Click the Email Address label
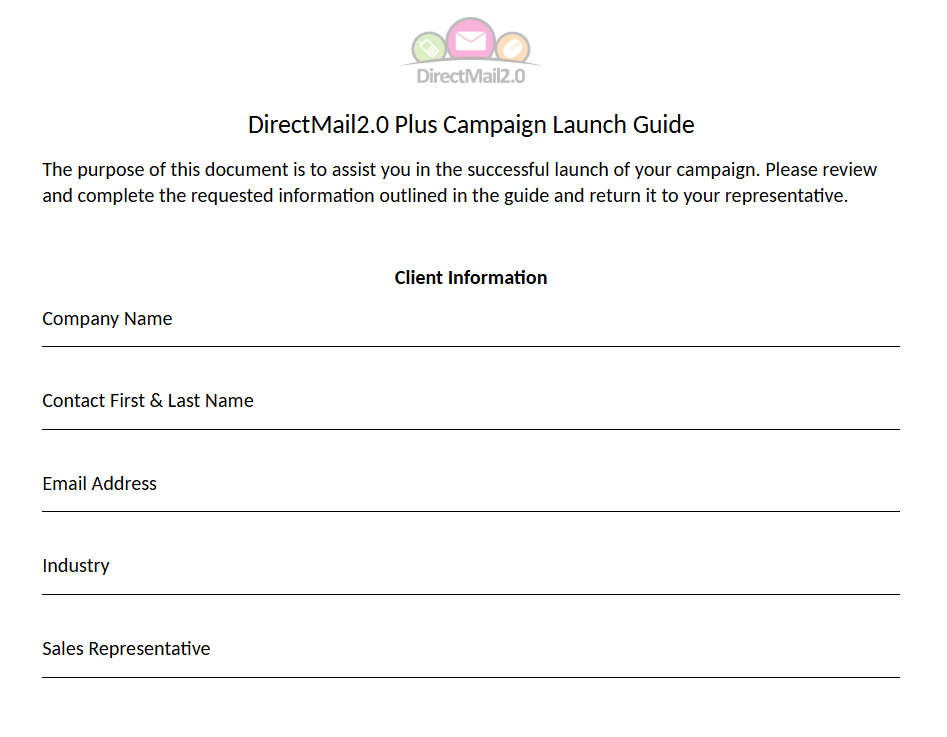This screenshot has height=737, width=947. 99,483
